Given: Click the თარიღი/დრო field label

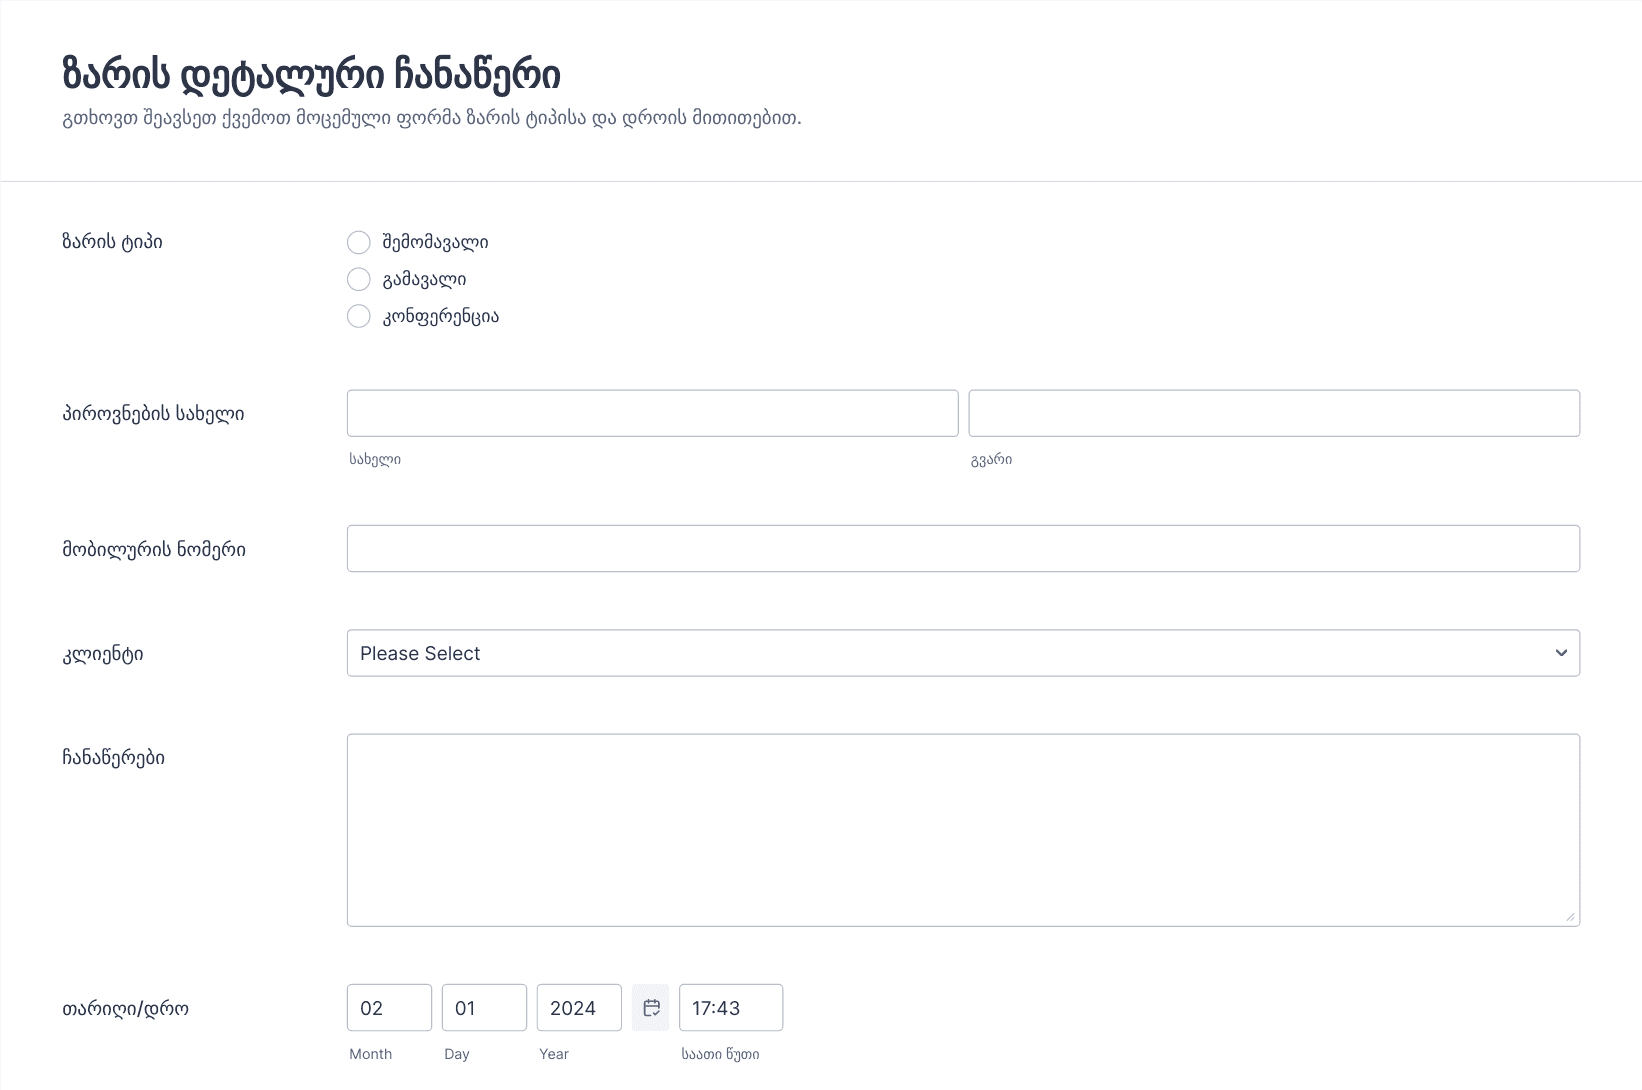Looking at the screenshot, I should [x=125, y=1009].
